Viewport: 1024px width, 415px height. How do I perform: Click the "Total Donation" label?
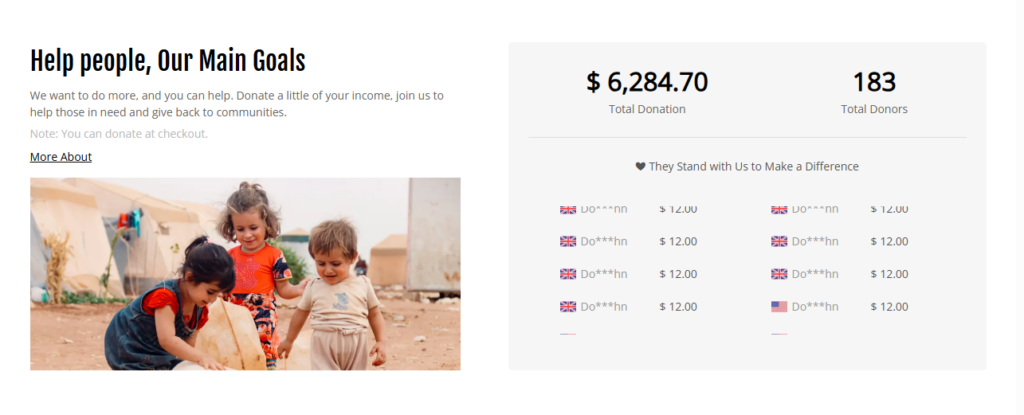pos(647,109)
